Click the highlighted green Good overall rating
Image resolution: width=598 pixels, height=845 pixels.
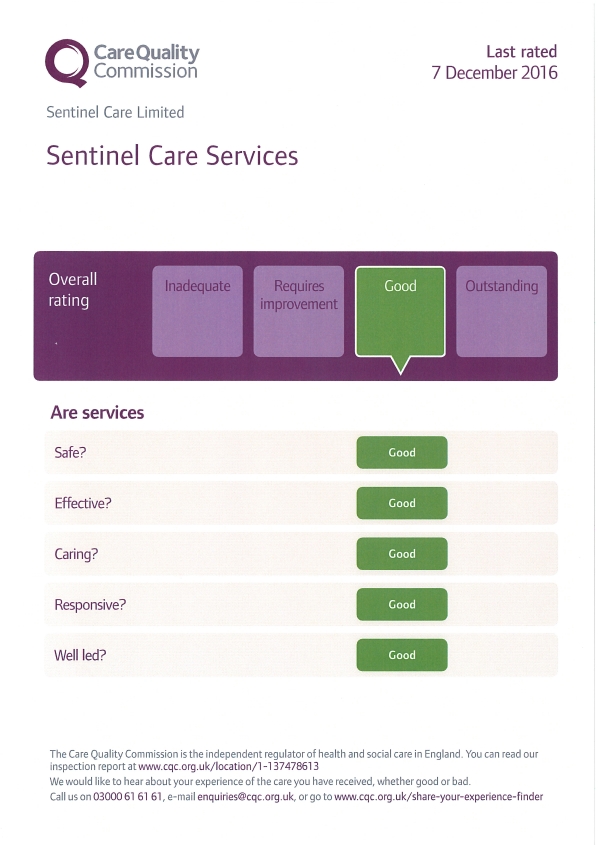[400, 311]
